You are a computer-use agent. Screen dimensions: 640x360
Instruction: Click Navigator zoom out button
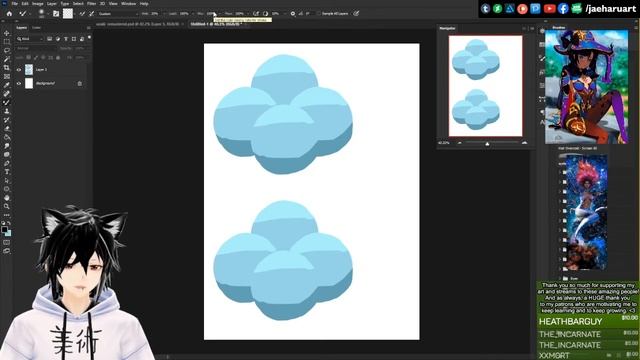point(460,143)
